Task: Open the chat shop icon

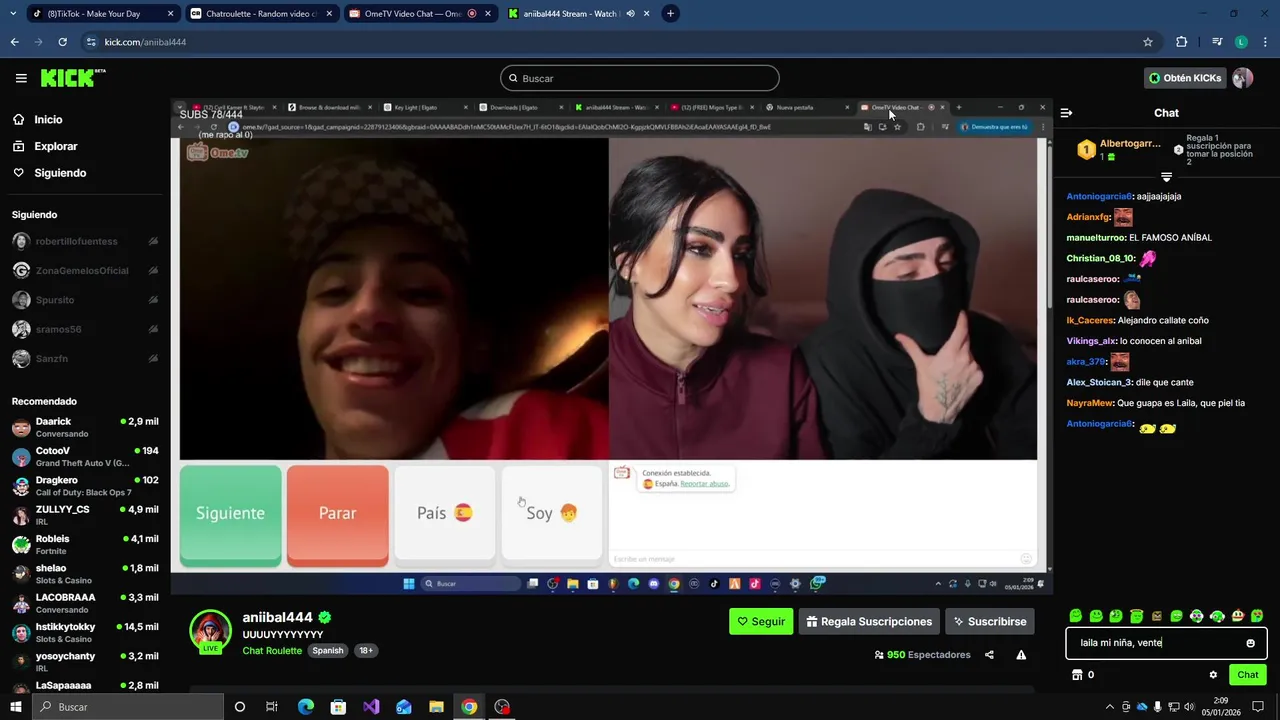Action: click(x=1077, y=675)
